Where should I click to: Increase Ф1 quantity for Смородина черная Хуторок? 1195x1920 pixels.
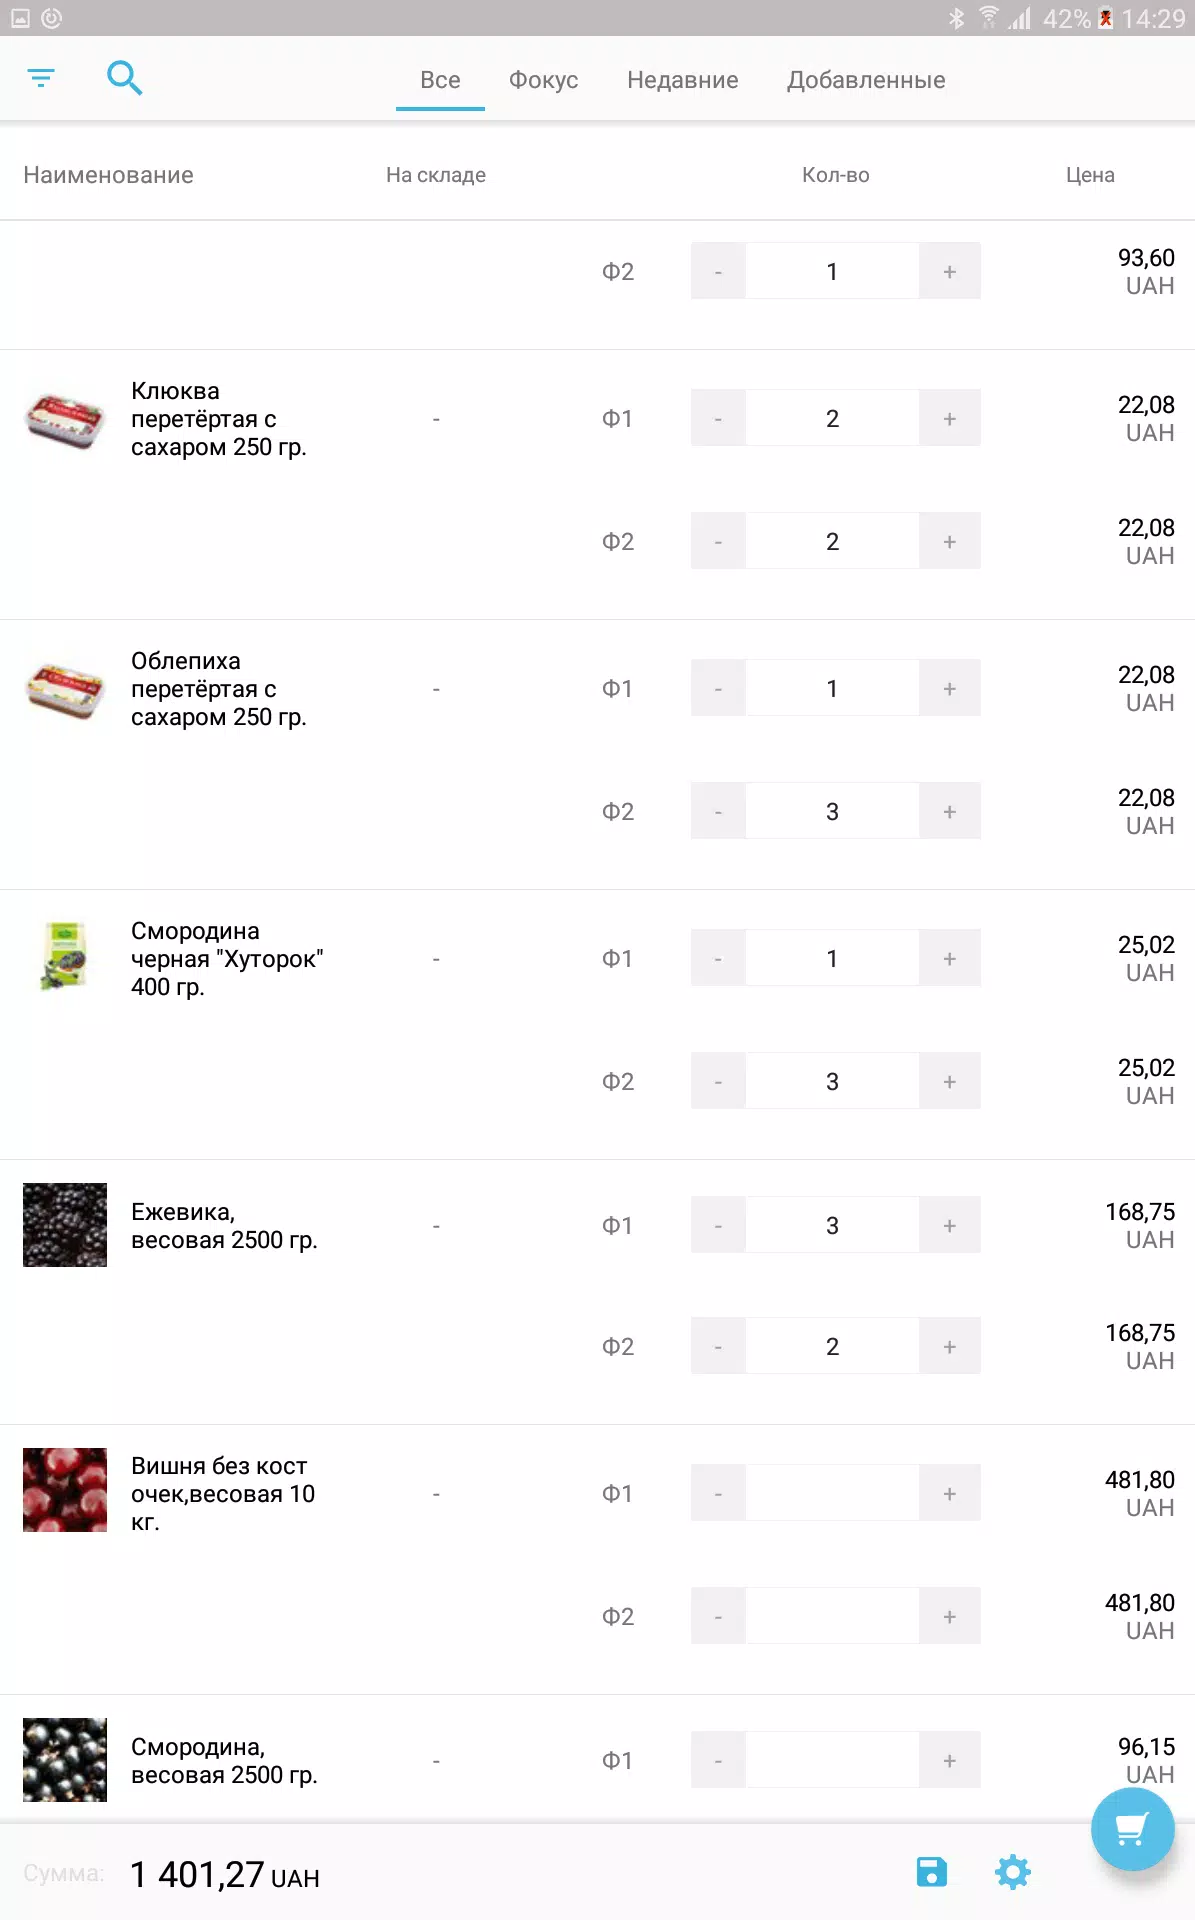click(950, 958)
